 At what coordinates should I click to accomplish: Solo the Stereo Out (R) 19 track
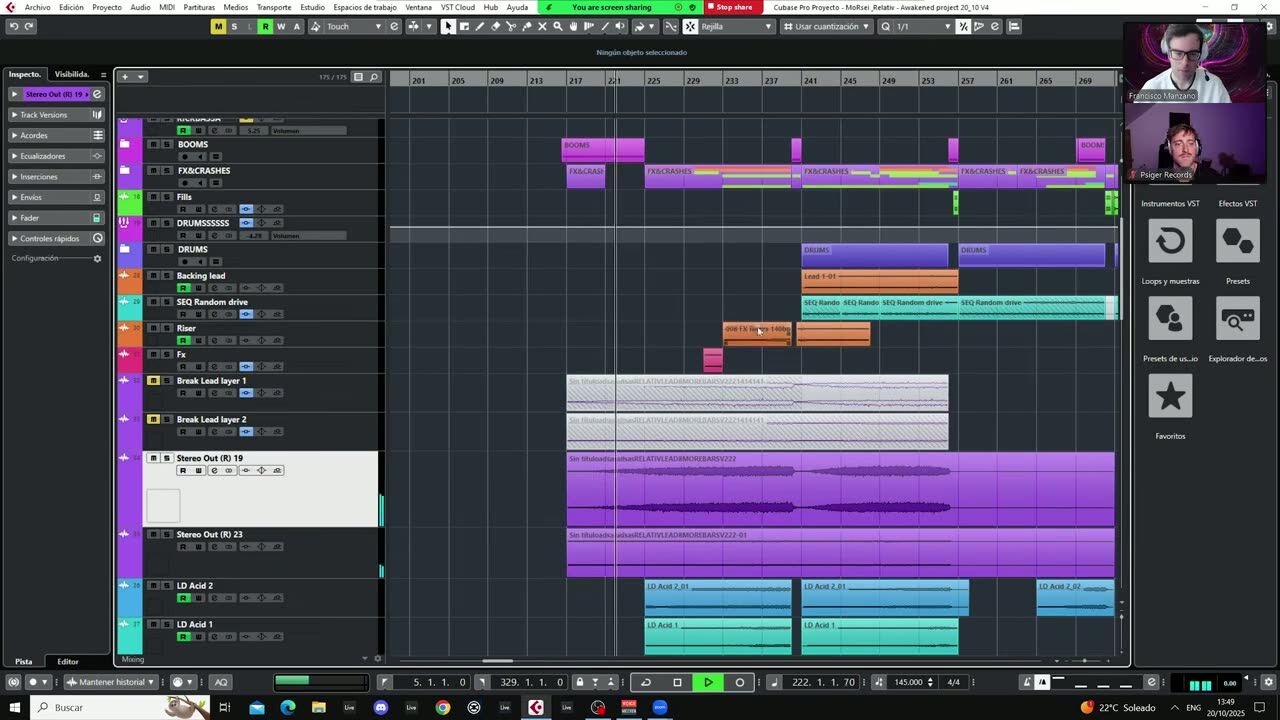166,458
